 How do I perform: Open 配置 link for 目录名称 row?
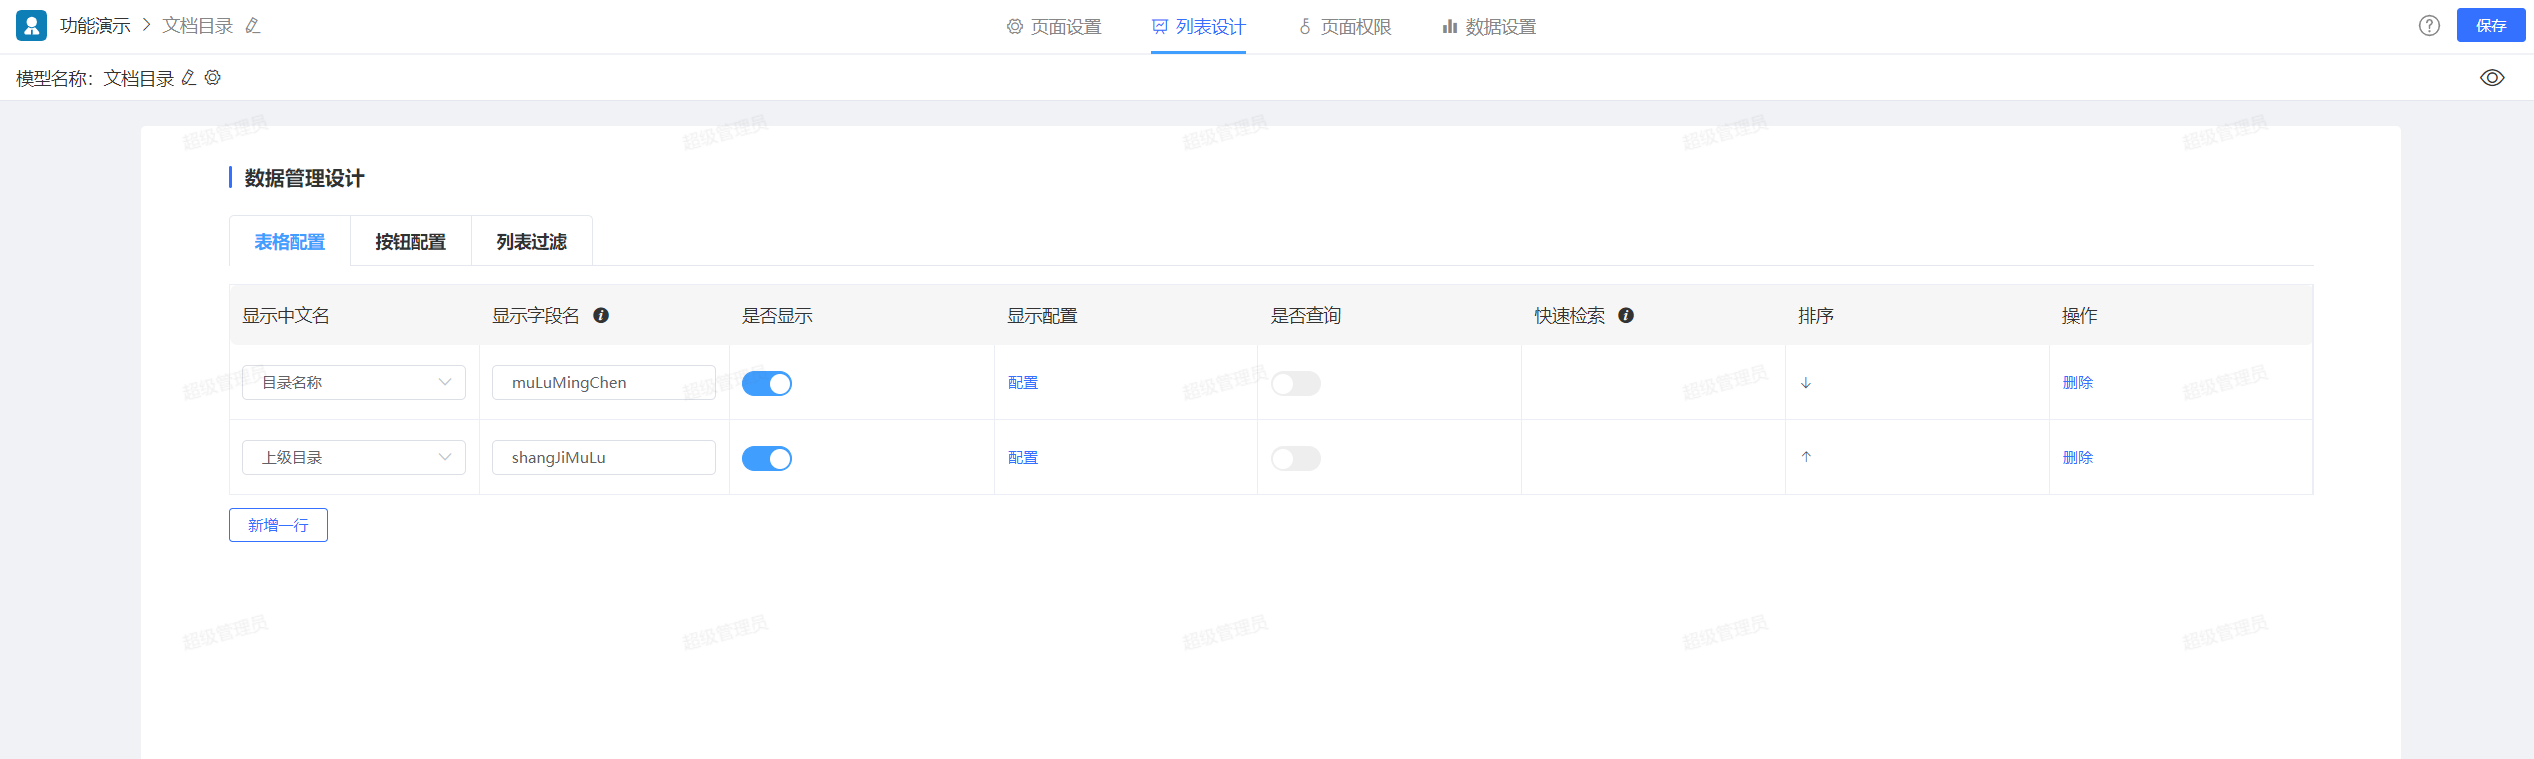(1023, 383)
